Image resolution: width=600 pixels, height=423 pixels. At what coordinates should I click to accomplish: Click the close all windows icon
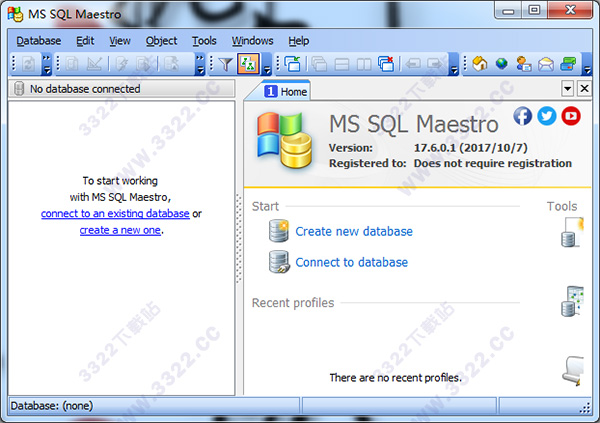(x=386, y=64)
